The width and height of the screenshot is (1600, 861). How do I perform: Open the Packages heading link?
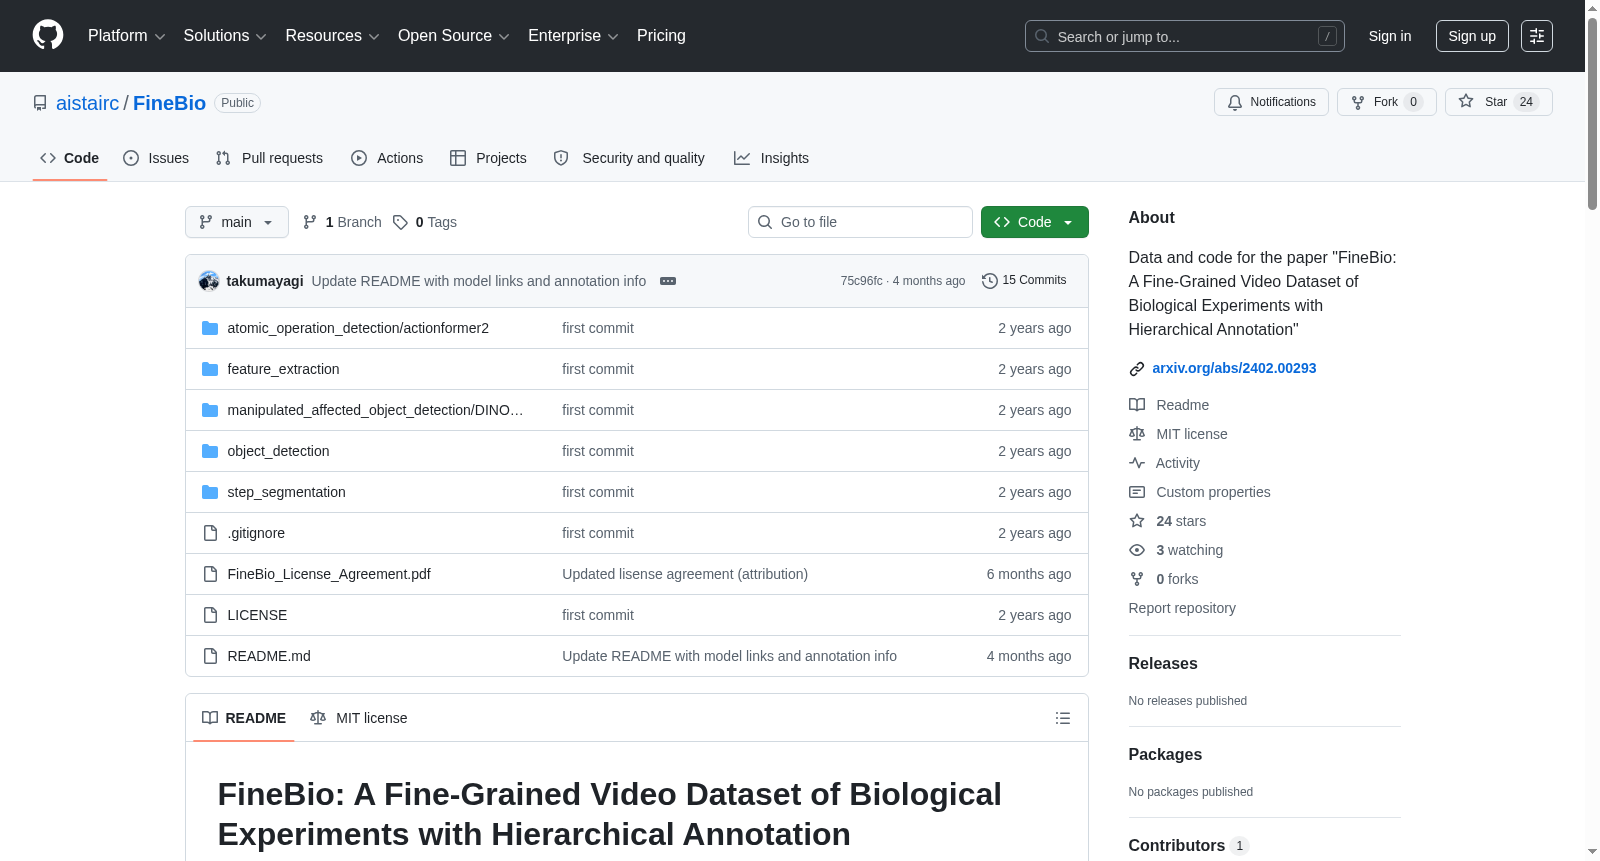pos(1165,755)
